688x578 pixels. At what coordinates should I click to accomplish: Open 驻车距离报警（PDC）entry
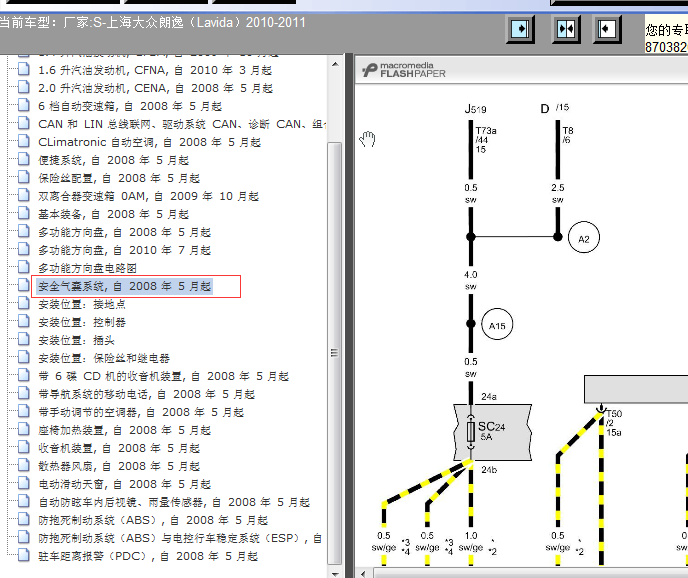point(148,556)
